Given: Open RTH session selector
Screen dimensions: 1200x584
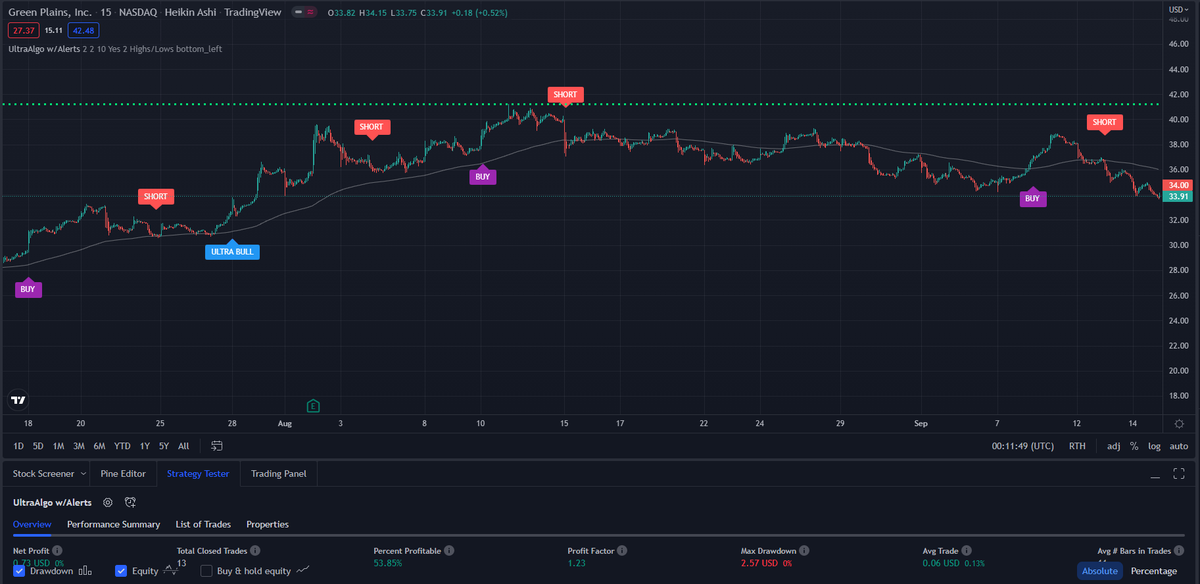Looking at the screenshot, I should click(1077, 446).
